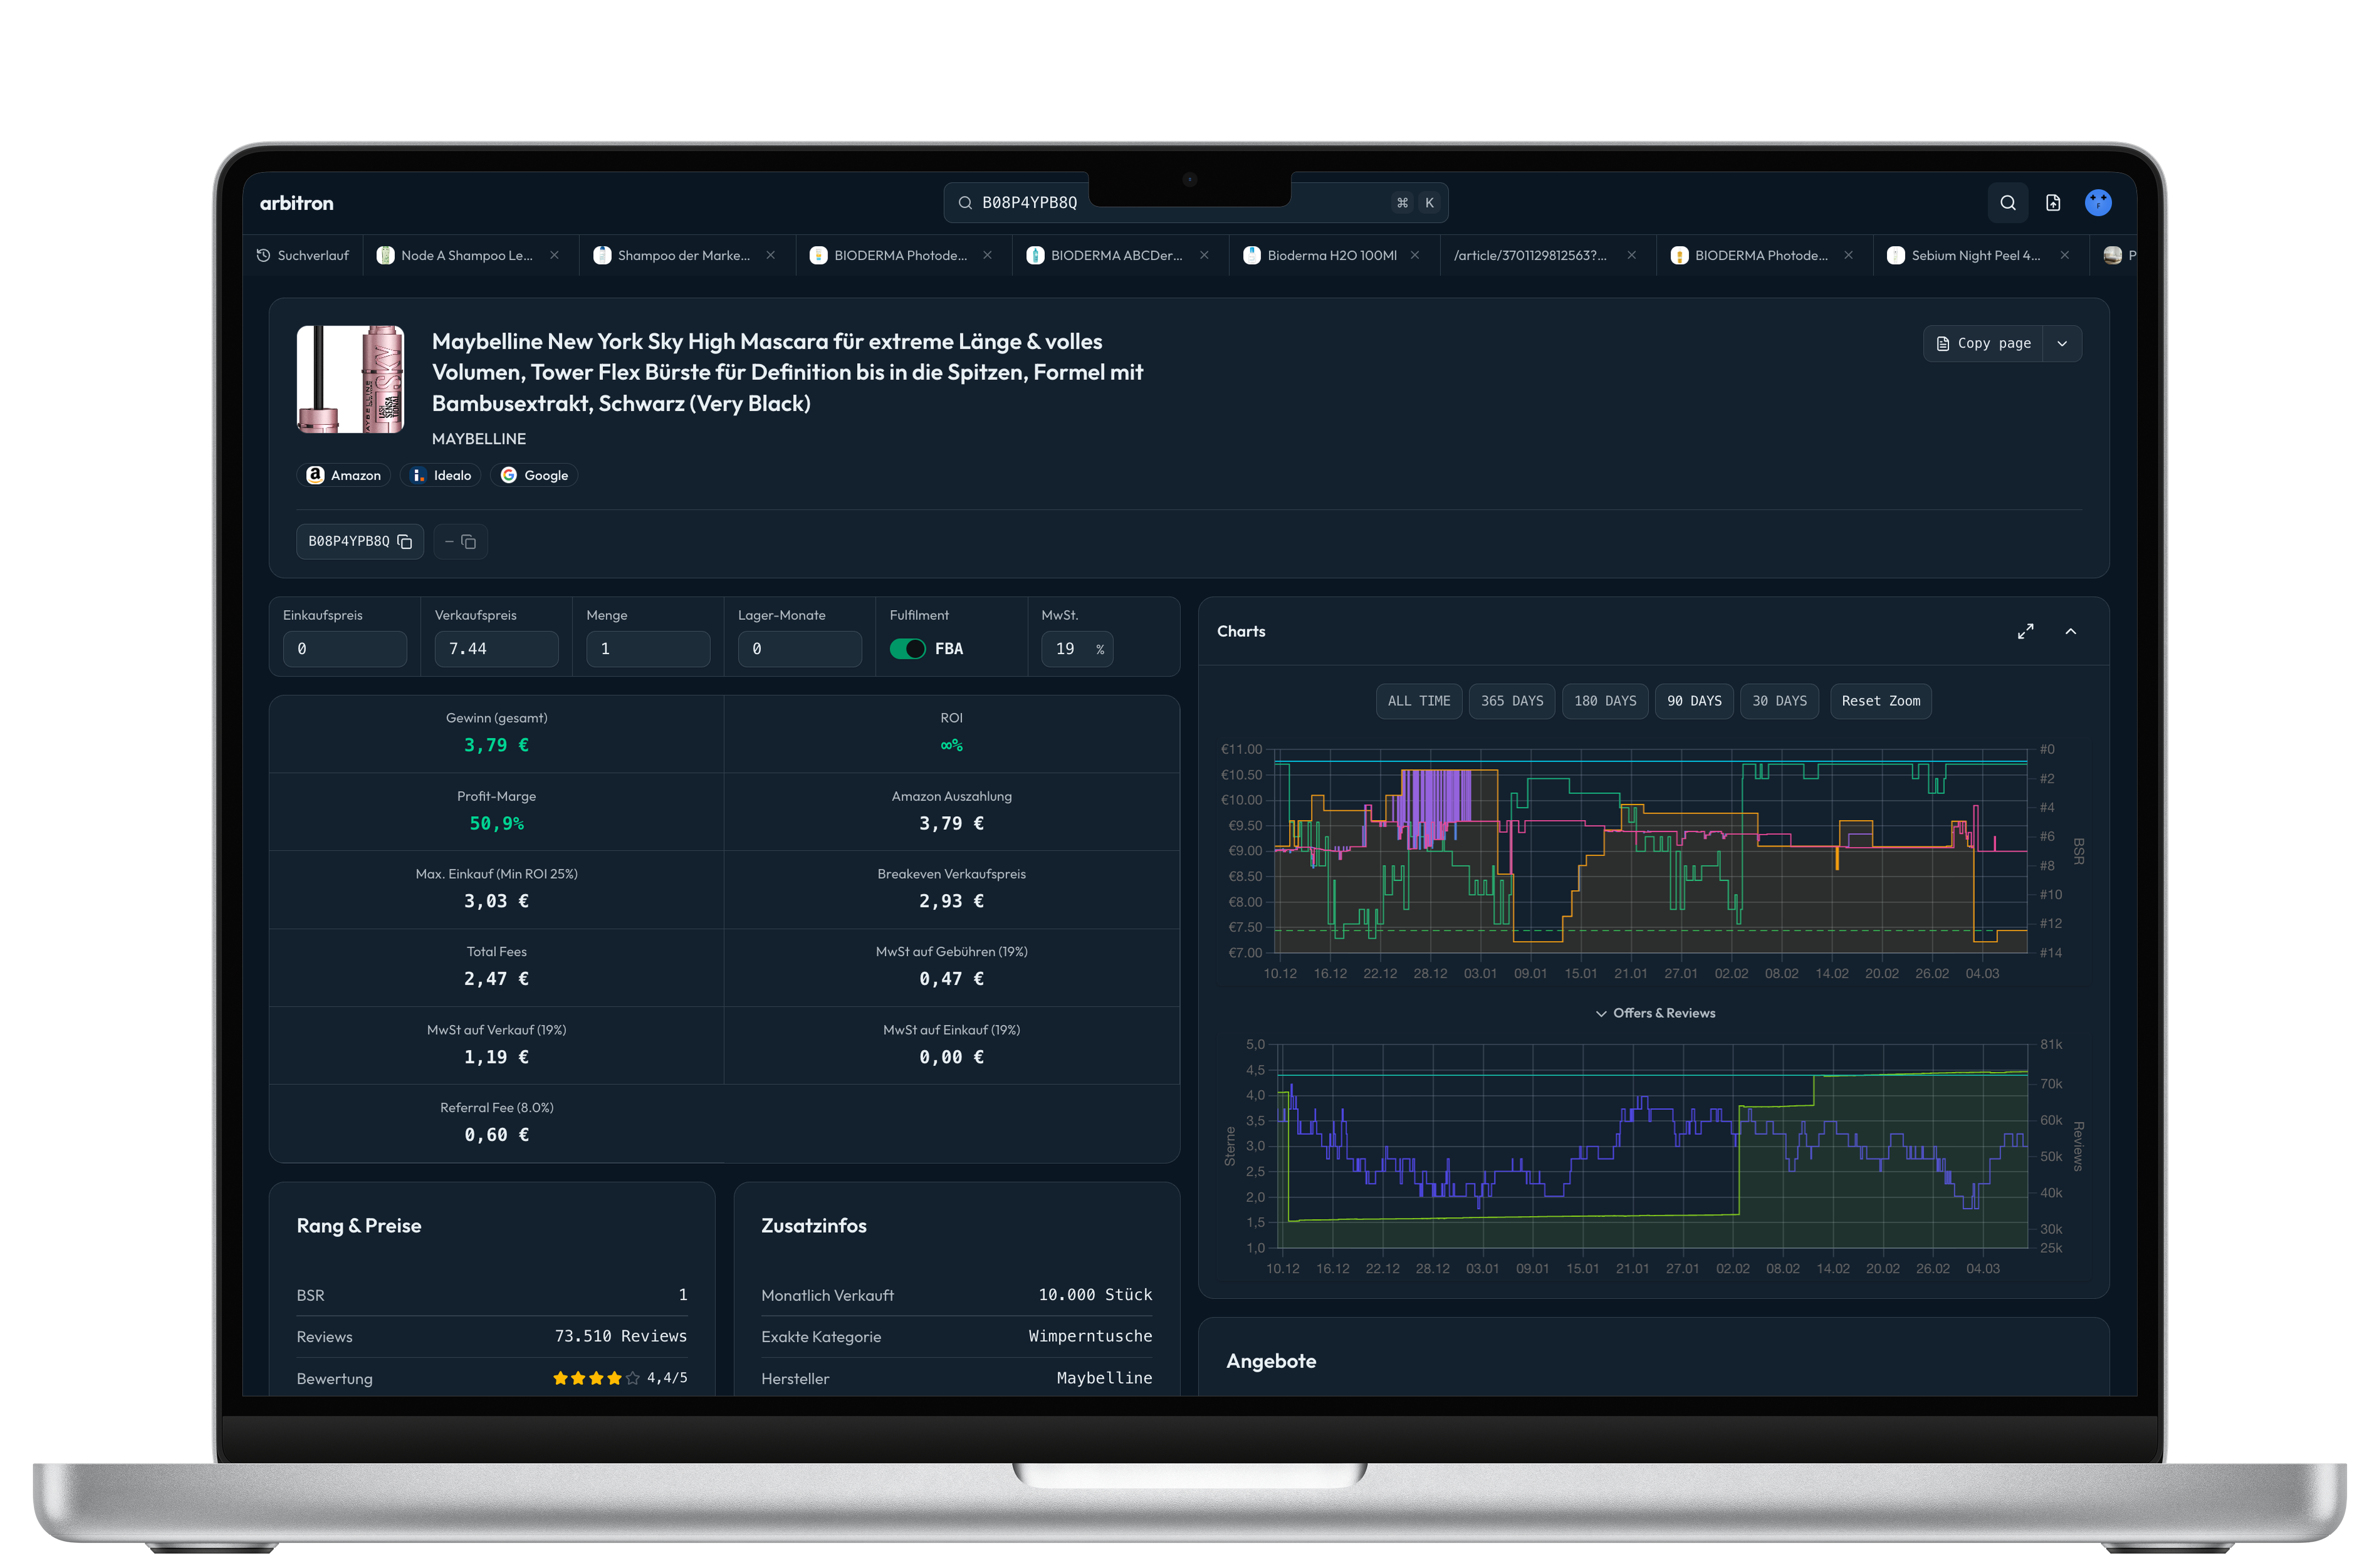
Task: Open the Google search link for the product
Action: [534, 475]
